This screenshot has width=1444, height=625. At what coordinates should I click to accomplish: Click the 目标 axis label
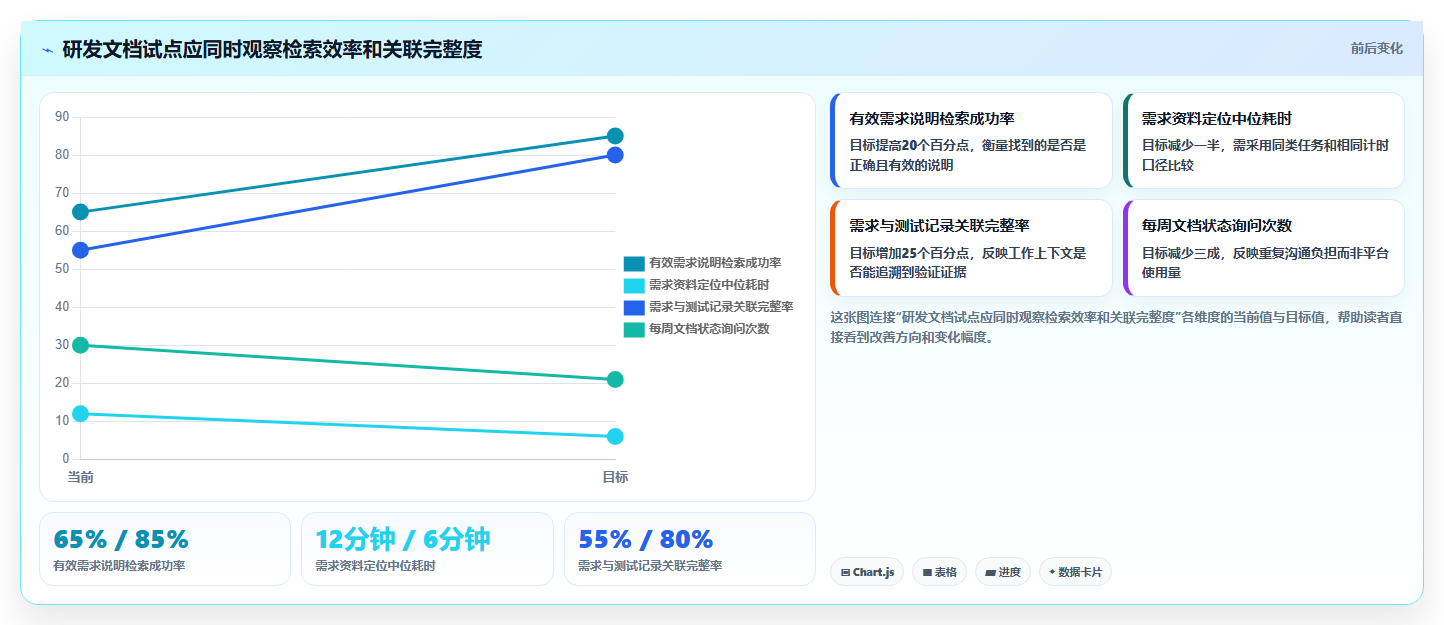coord(615,477)
